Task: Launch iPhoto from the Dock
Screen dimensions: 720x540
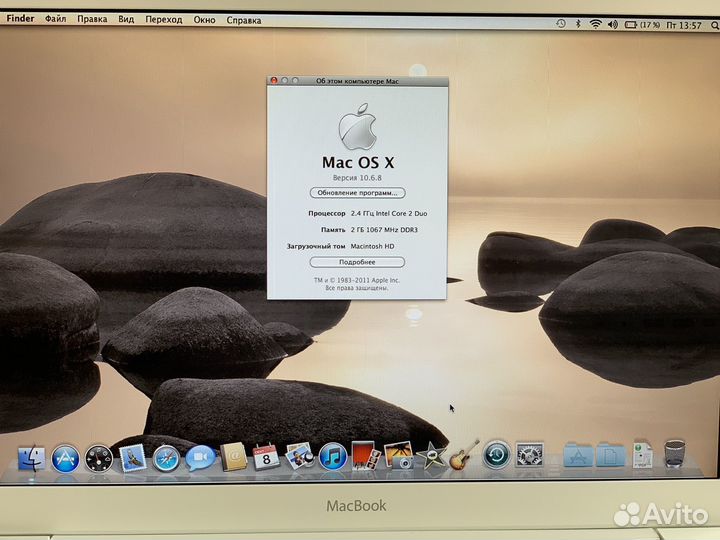Action: click(398, 455)
